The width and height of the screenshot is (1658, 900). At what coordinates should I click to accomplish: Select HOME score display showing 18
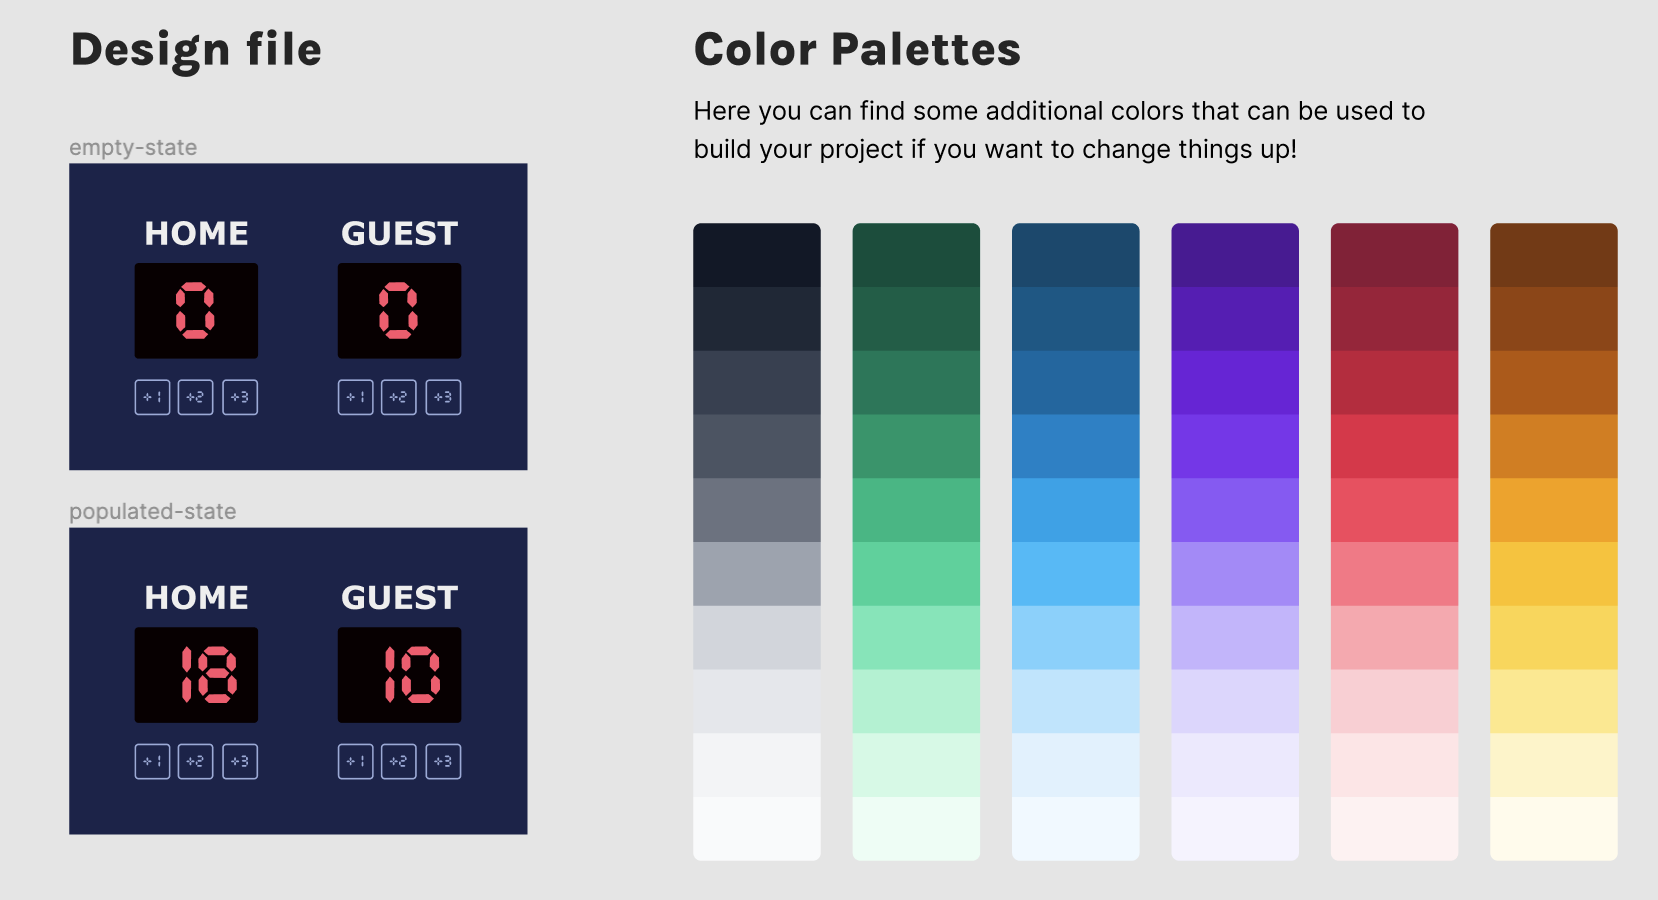(x=196, y=675)
